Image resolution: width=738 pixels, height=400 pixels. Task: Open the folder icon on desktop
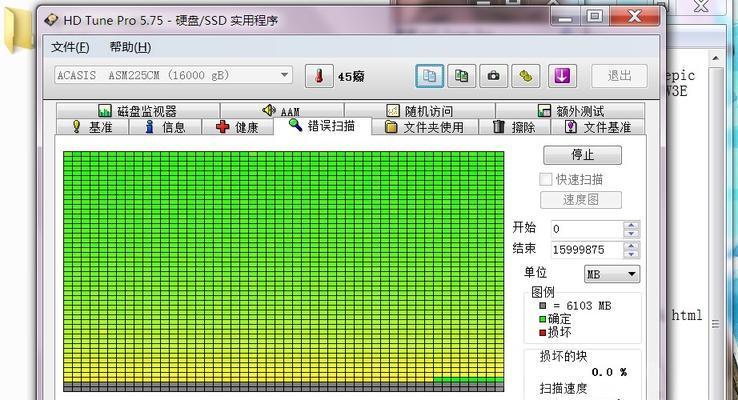19,29
